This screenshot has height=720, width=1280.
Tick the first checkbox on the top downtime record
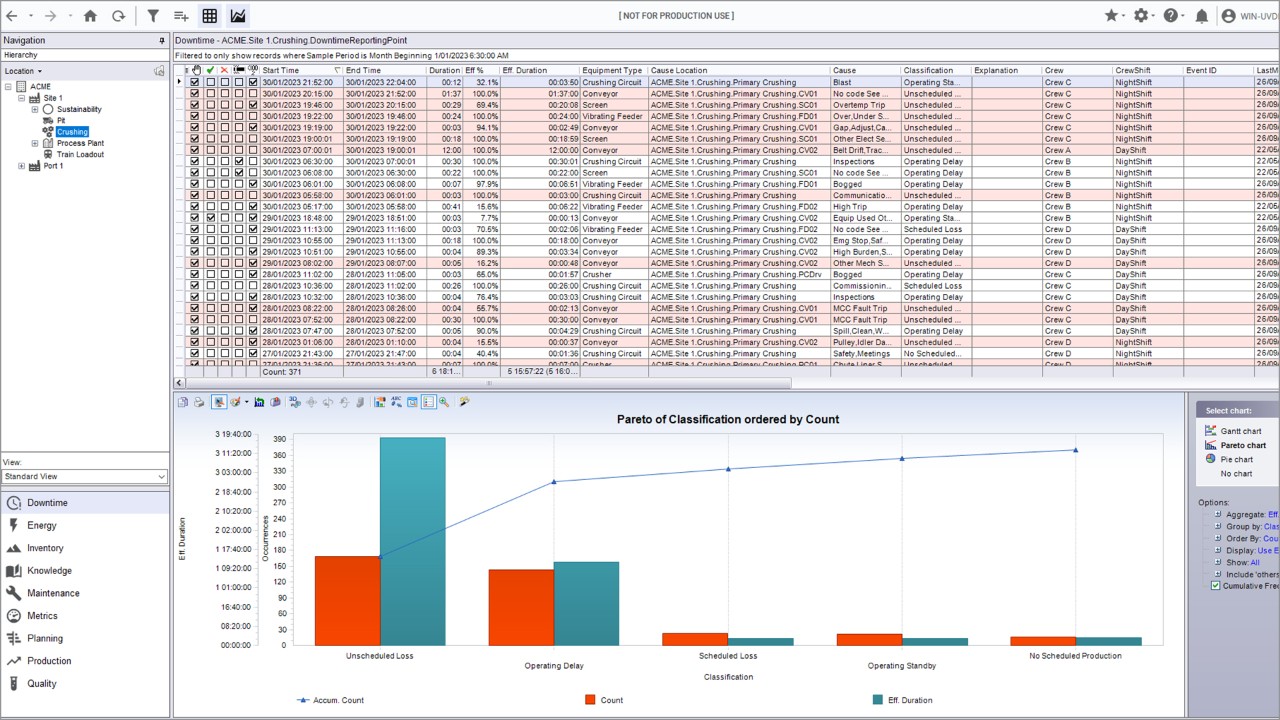[194, 82]
